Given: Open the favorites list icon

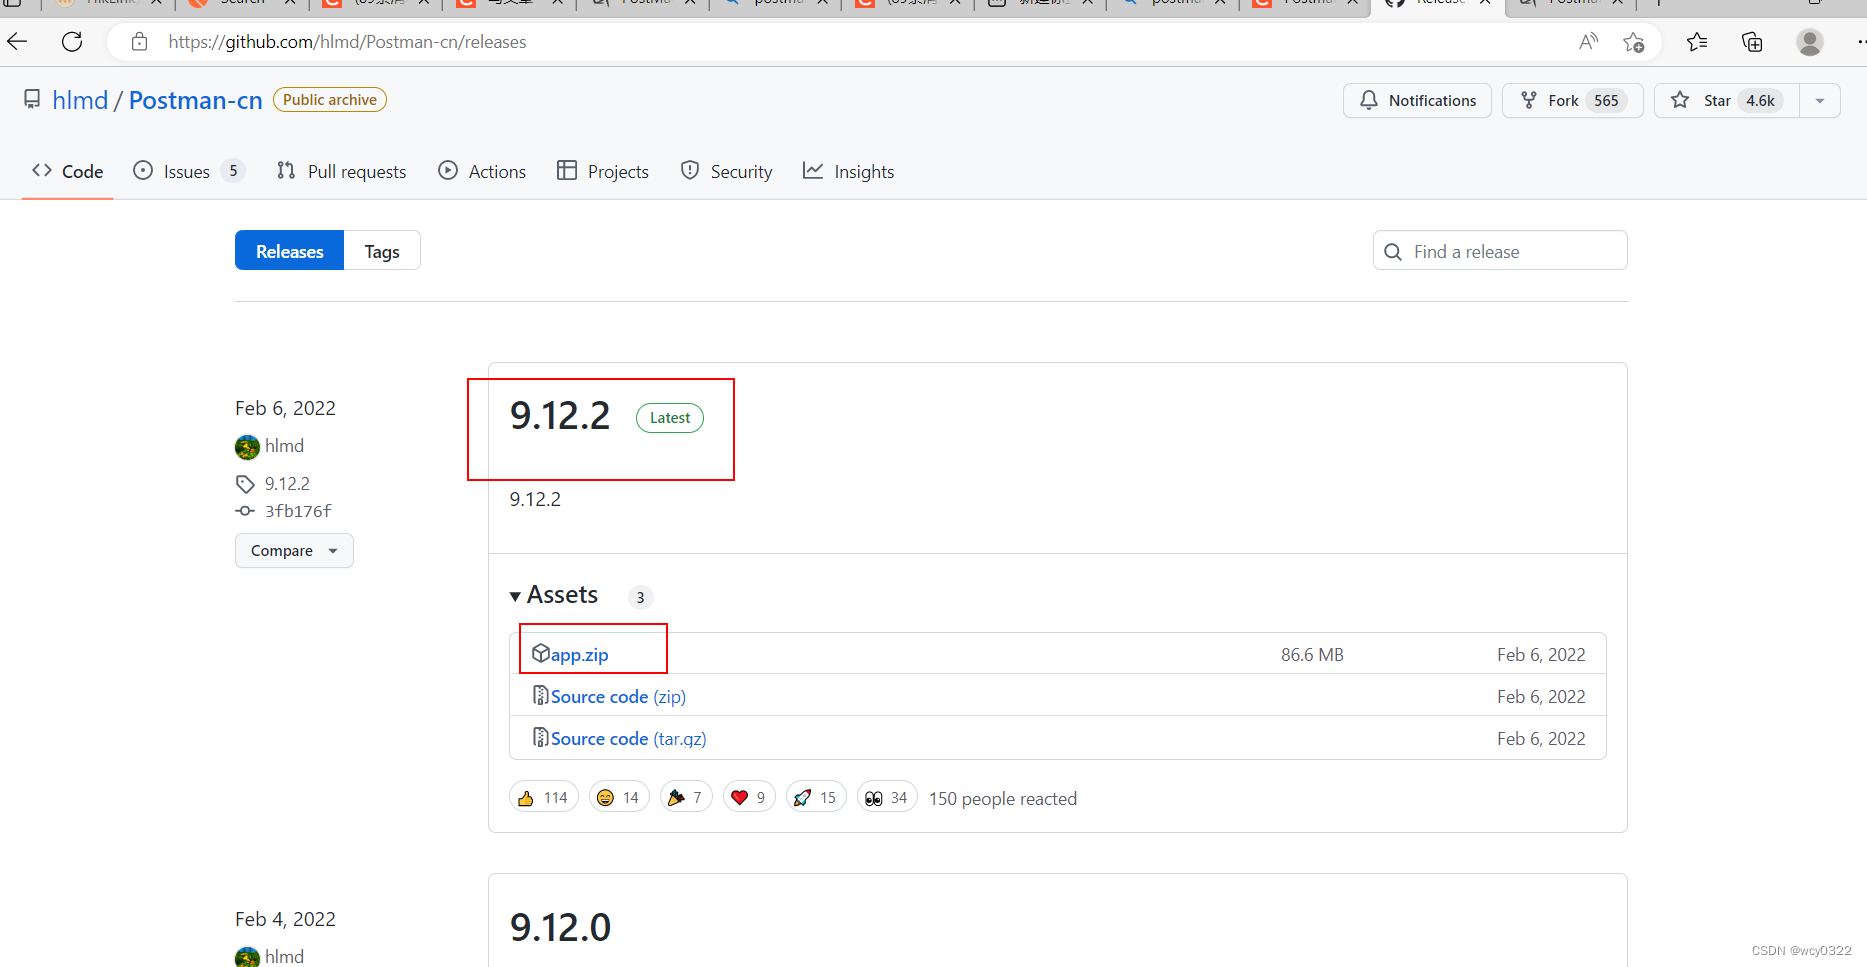Looking at the screenshot, I should [1697, 42].
